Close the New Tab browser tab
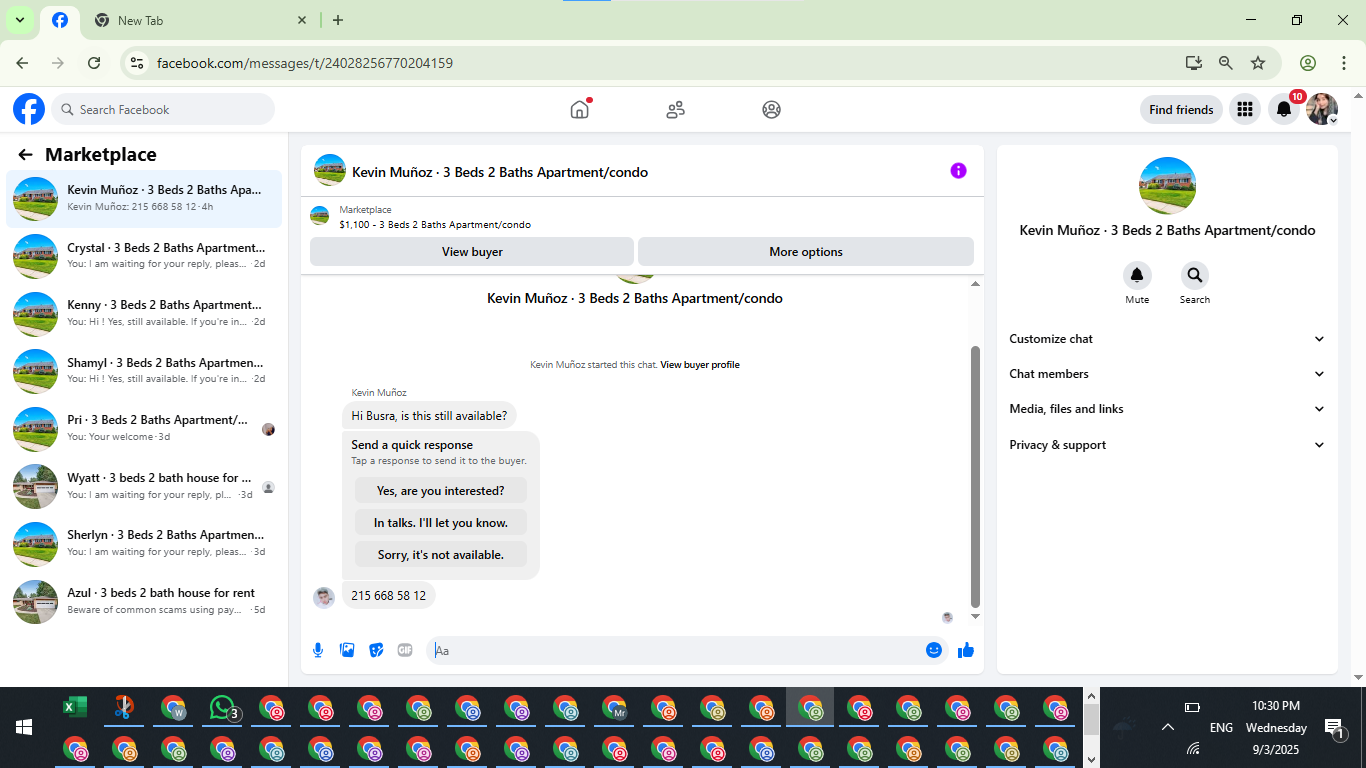 point(303,20)
